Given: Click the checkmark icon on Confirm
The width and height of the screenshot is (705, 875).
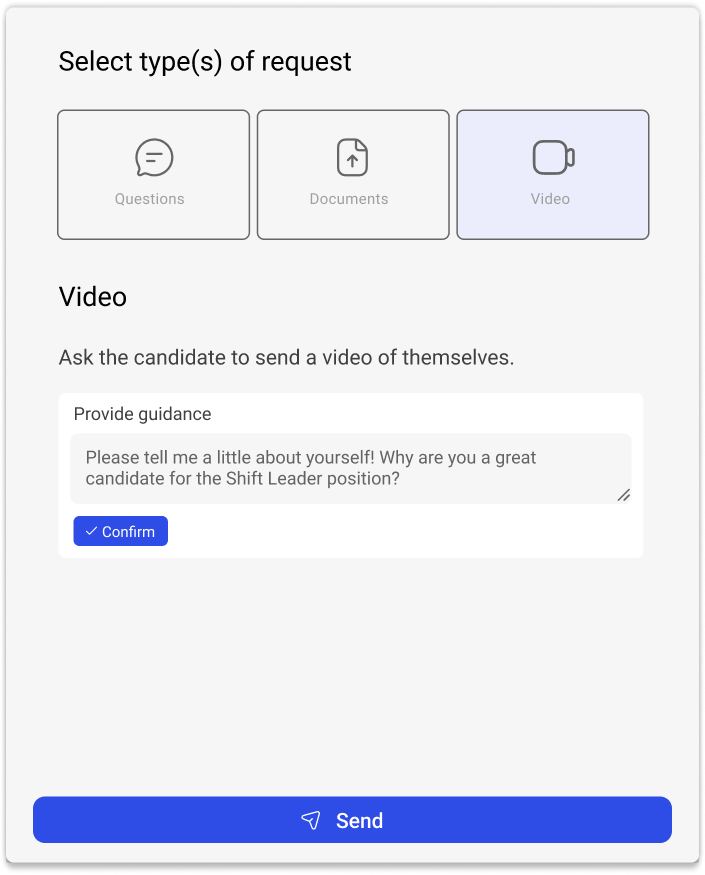Looking at the screenshot, I should tap(91, 531).
